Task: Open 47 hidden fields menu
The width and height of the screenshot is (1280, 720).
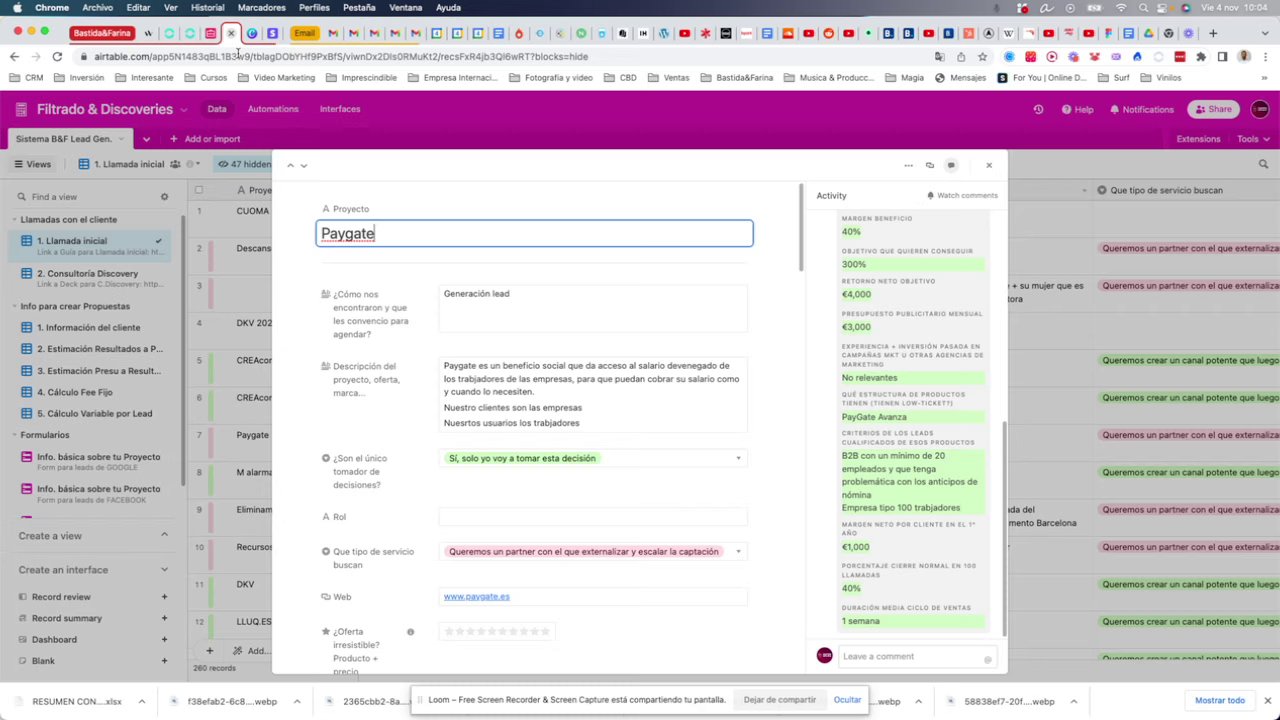Action: (245, 164)
